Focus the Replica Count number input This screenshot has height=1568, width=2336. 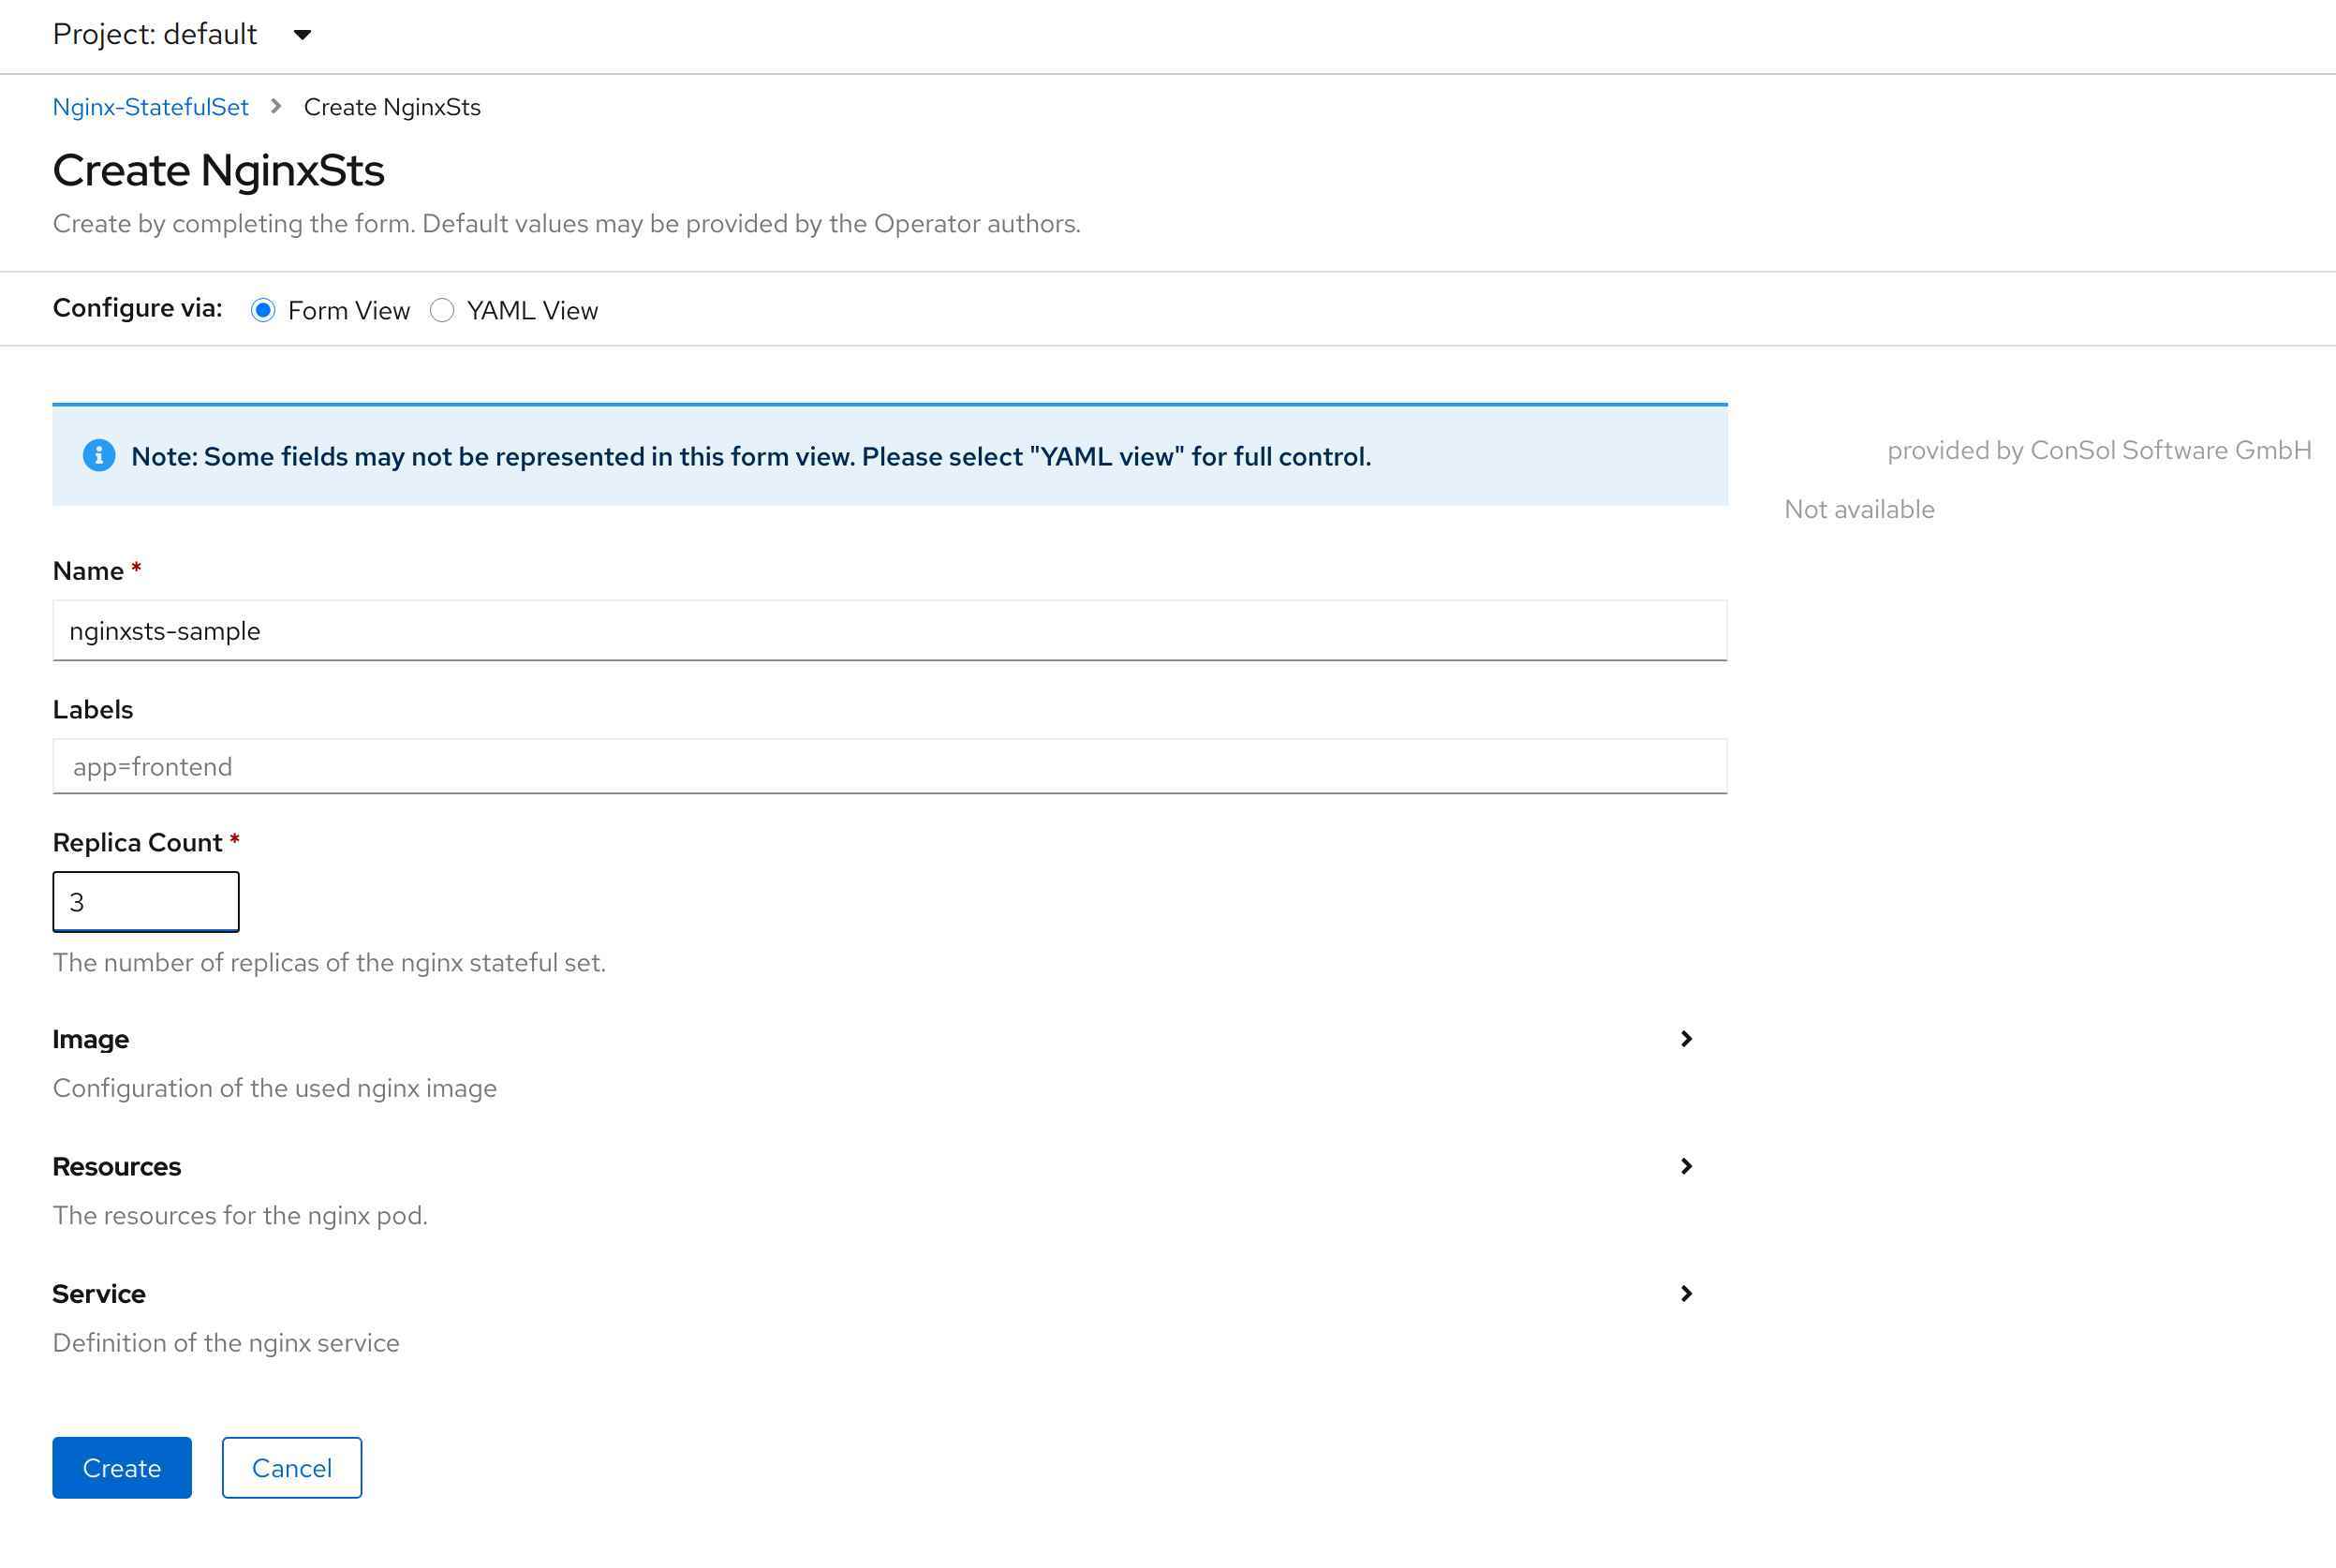146,902
